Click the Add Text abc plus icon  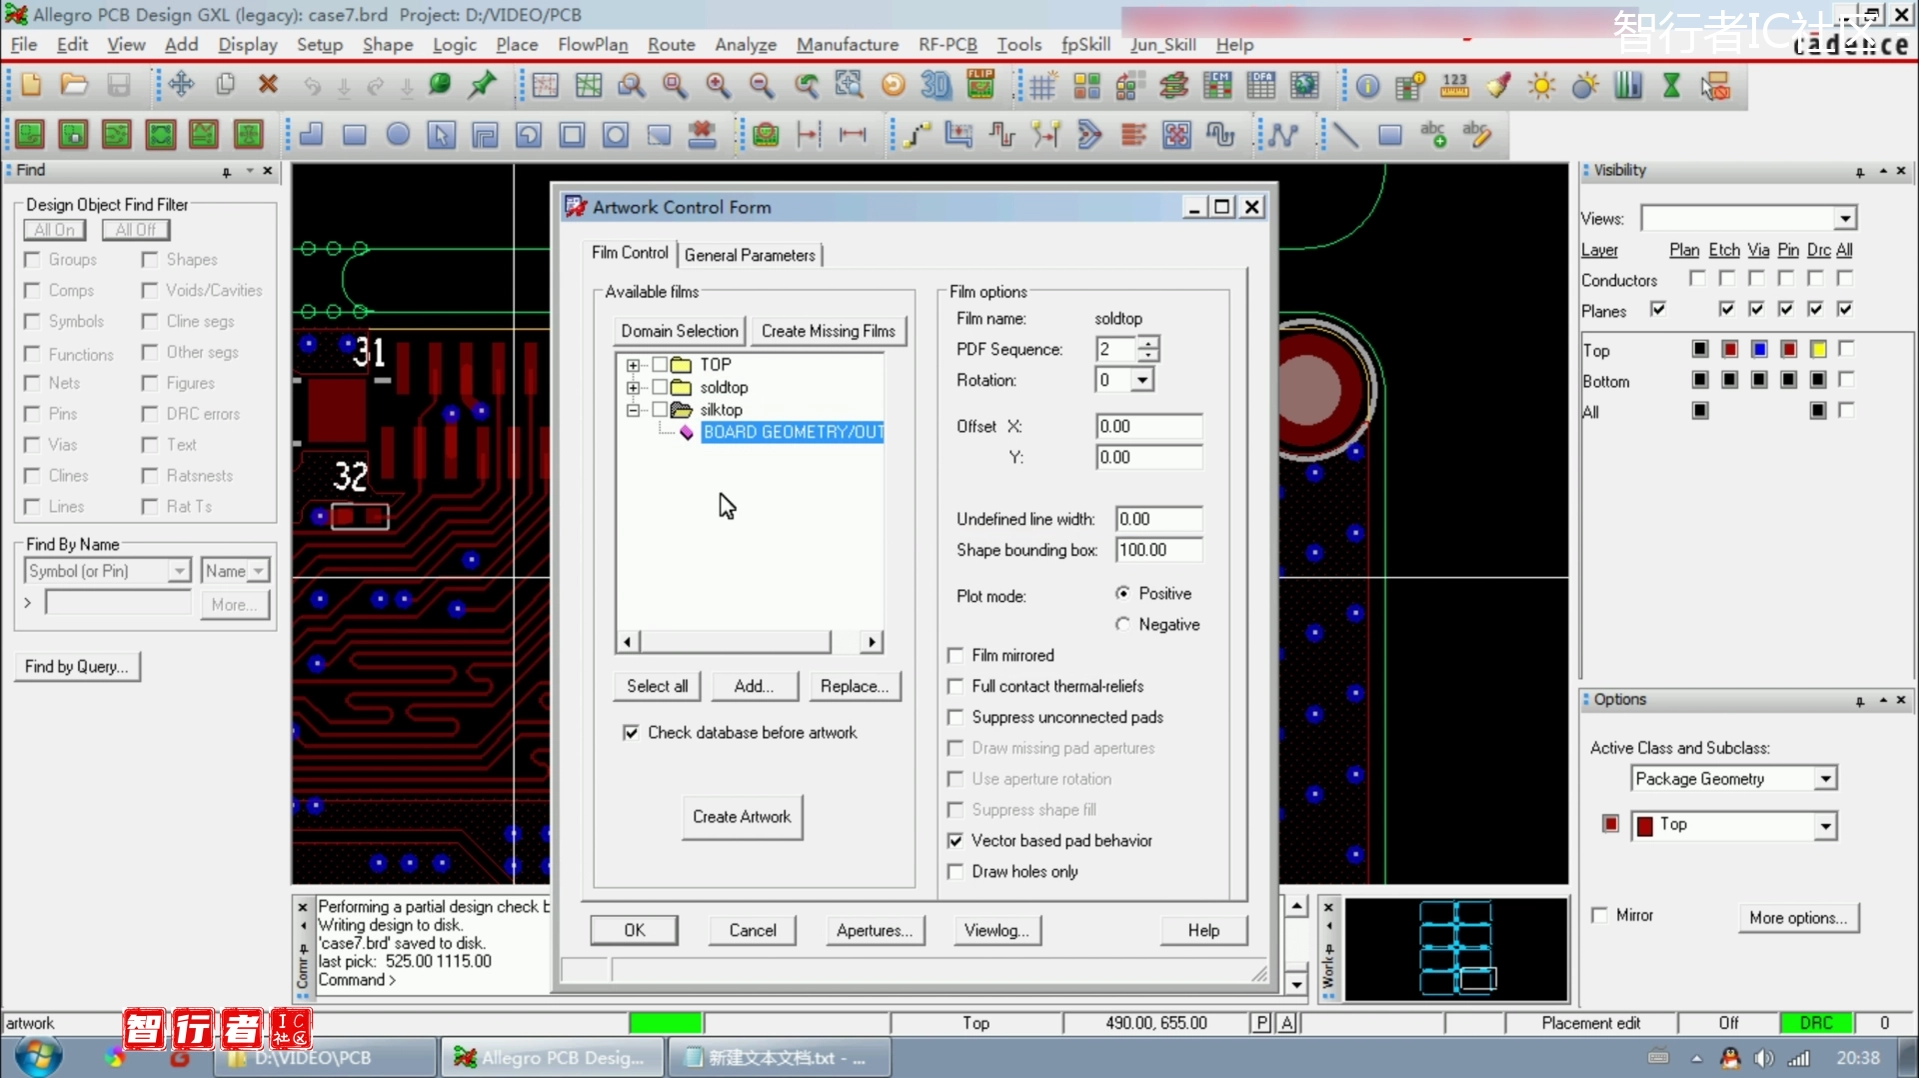[1433, 134]
